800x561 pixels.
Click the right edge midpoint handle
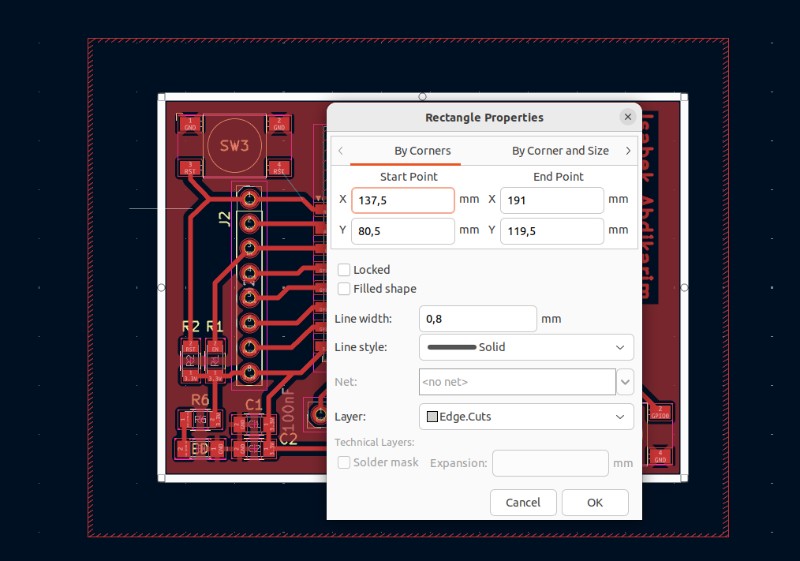684,288
